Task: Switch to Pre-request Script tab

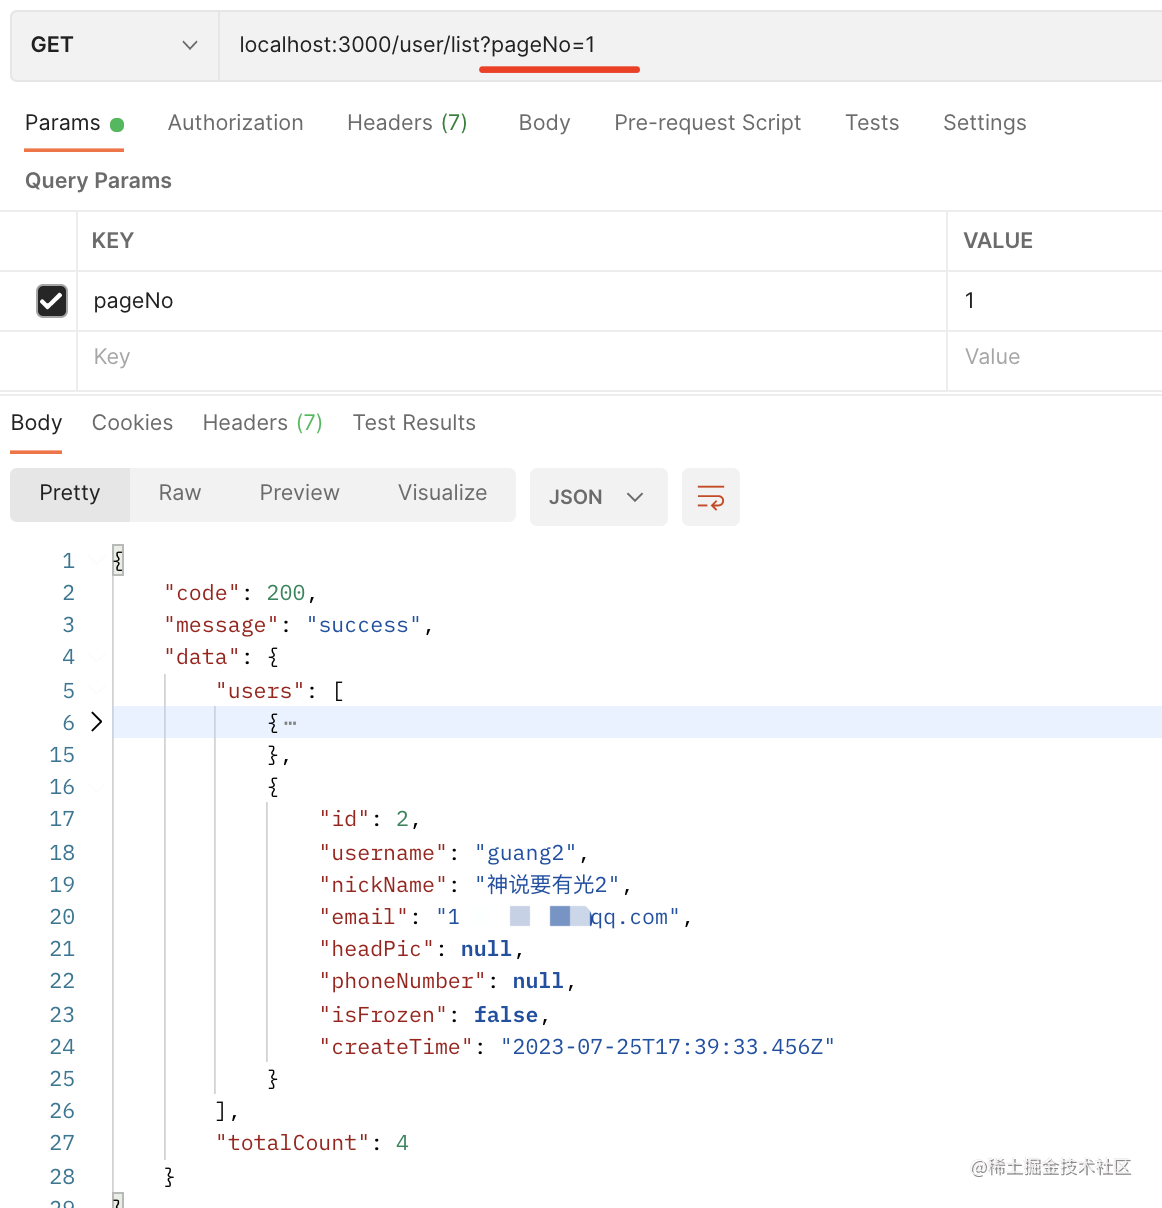Action: (x=707, y=123)
